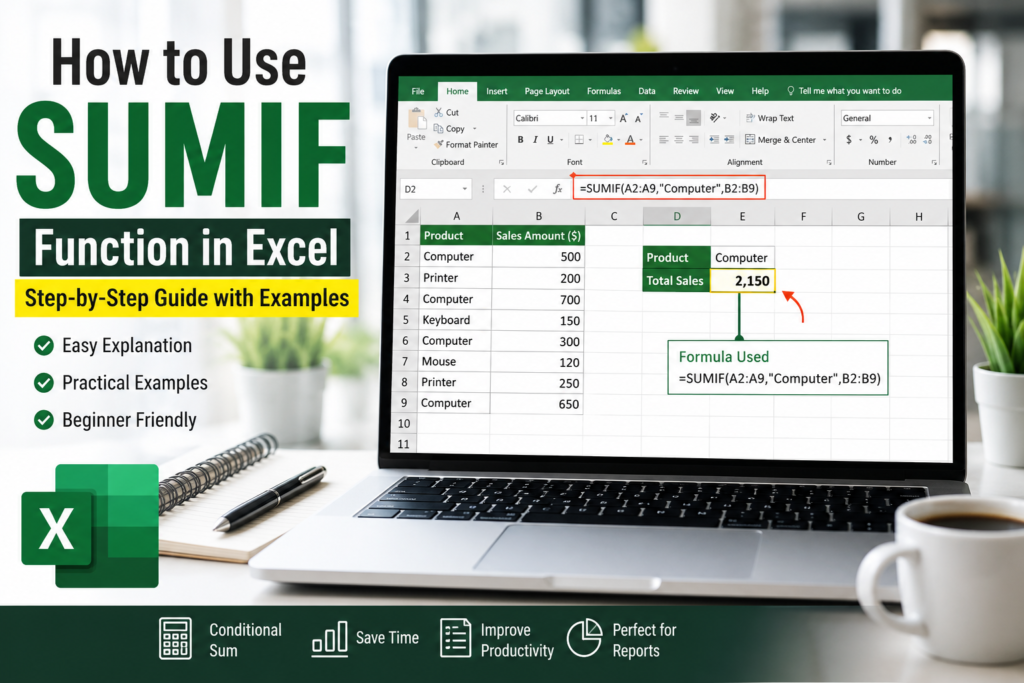Switch to the Review tab
This screenshot has height=683, width=1024.
click(686, 91)
